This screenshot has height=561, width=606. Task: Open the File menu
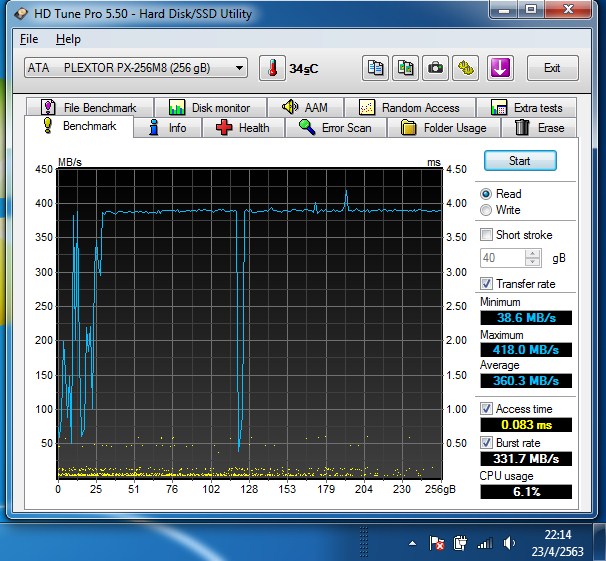(29, 39)
